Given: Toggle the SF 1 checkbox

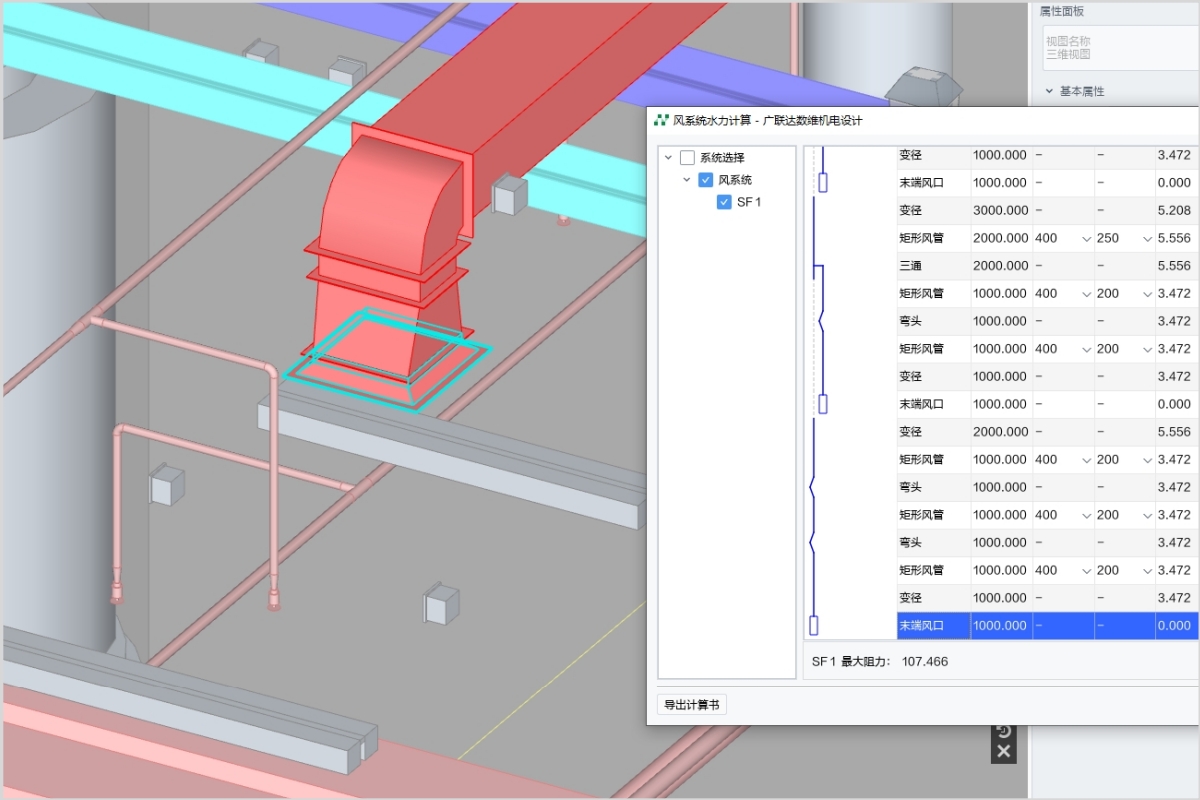Looking at the screenshot, I should [725, 202].
